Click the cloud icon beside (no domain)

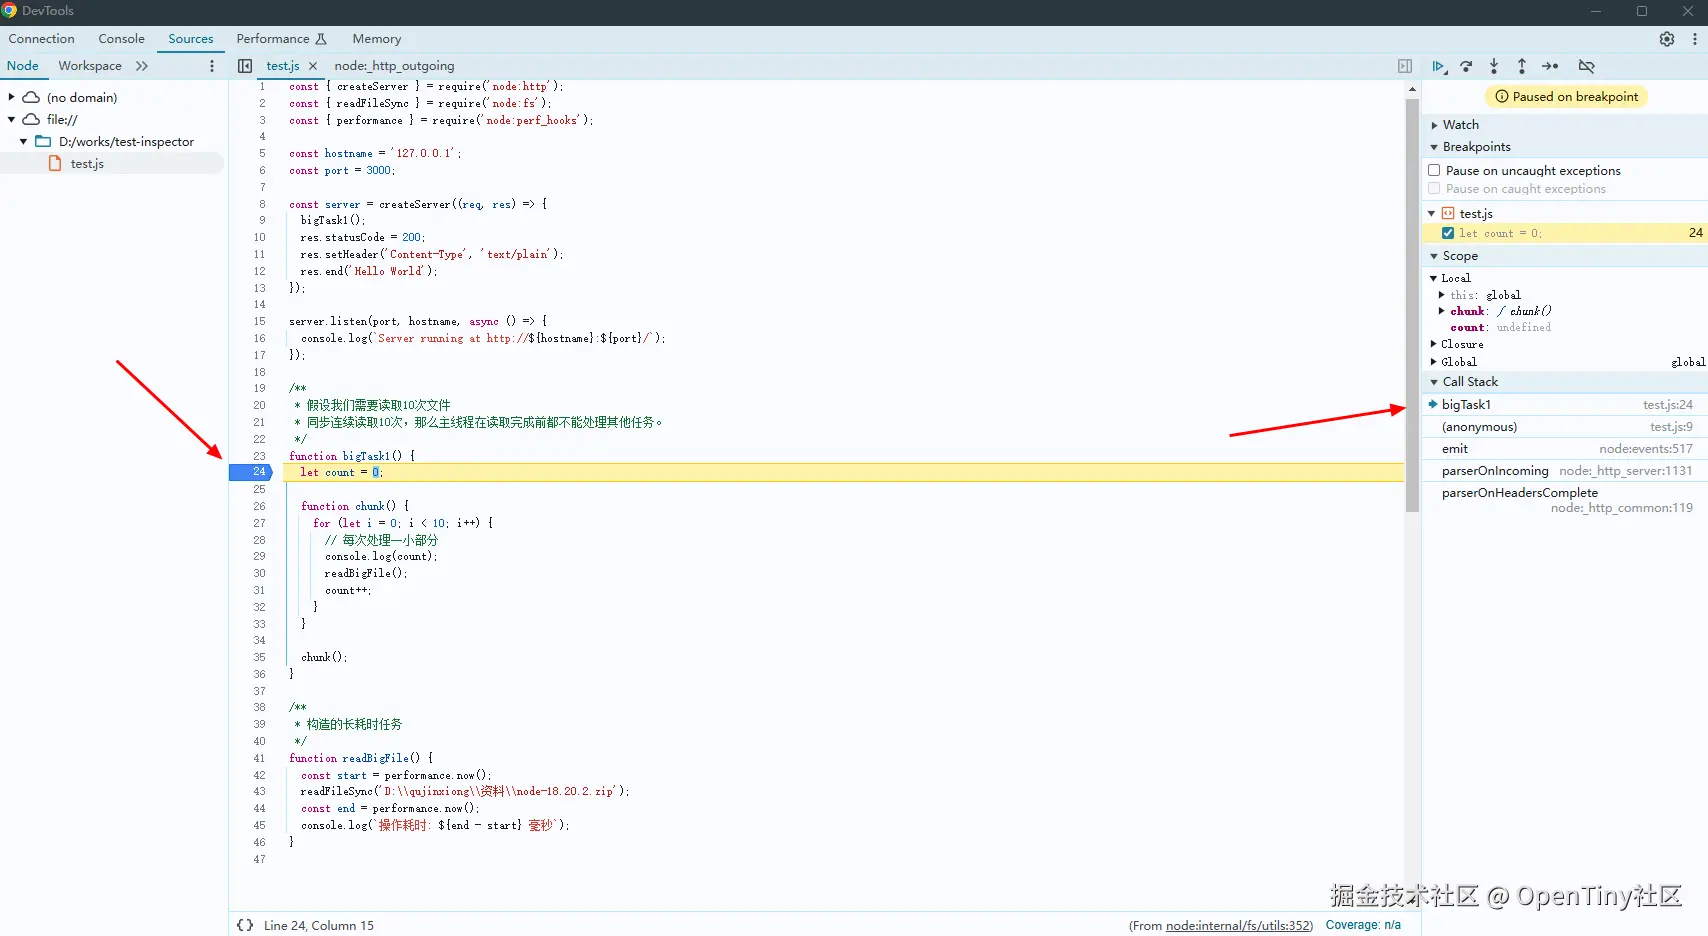(31, 97)
